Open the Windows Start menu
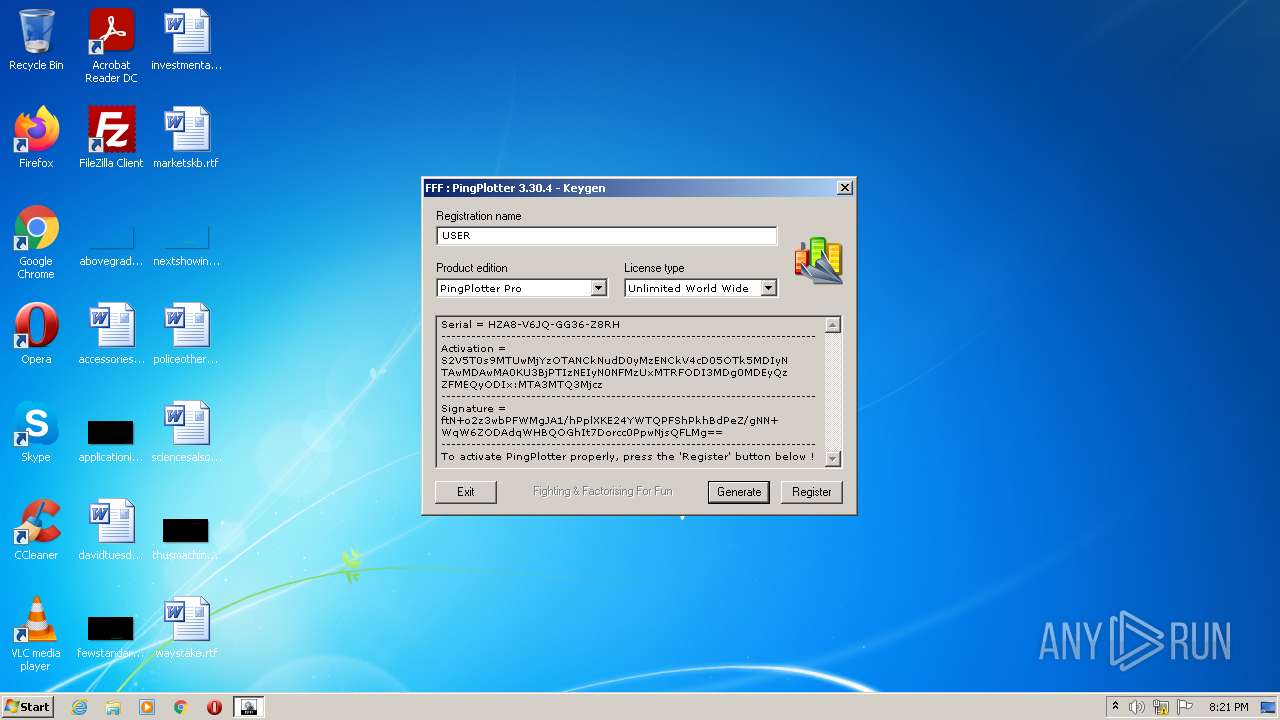 tap(28, 707)
